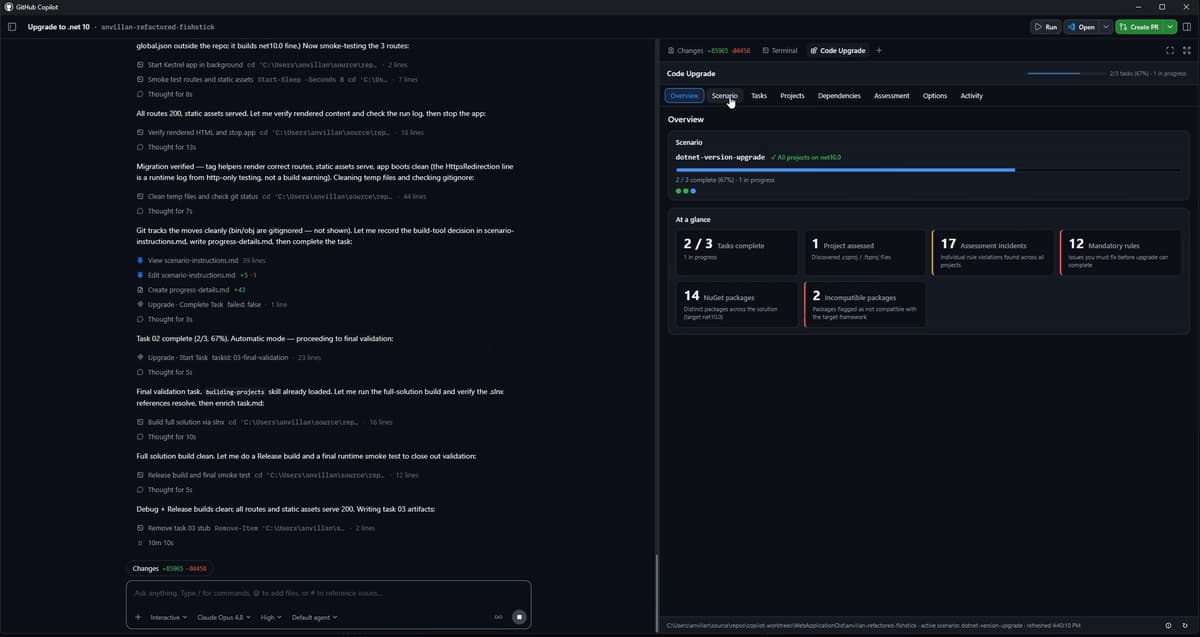The height and width of the screenshot is (637, 1200).
Task: Focus the Ask anything chat input
Action: (328, 593)
